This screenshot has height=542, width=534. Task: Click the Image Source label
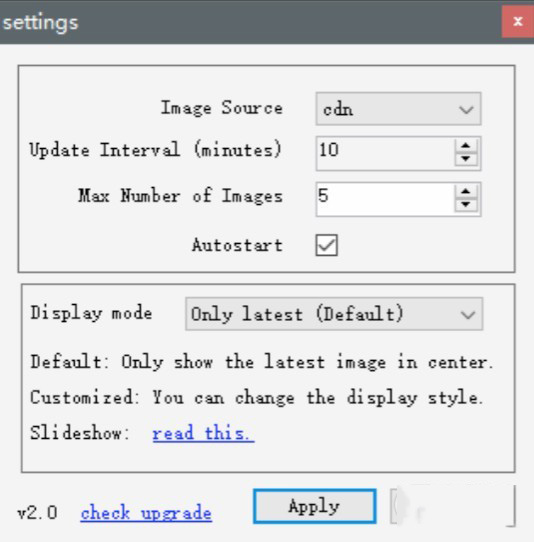[222, 108]
